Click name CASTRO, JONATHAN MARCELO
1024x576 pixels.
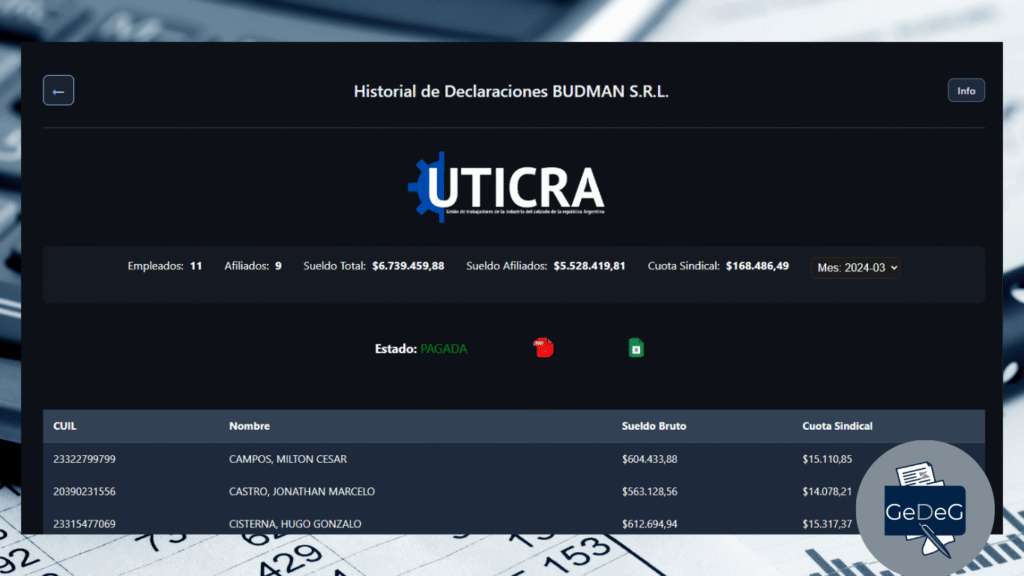(302, 491)
